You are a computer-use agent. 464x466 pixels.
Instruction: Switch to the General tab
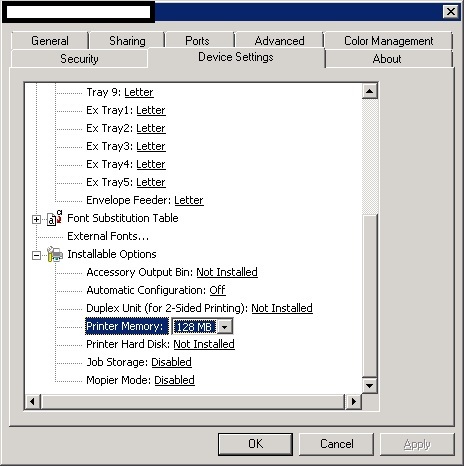tap(50, 41)
